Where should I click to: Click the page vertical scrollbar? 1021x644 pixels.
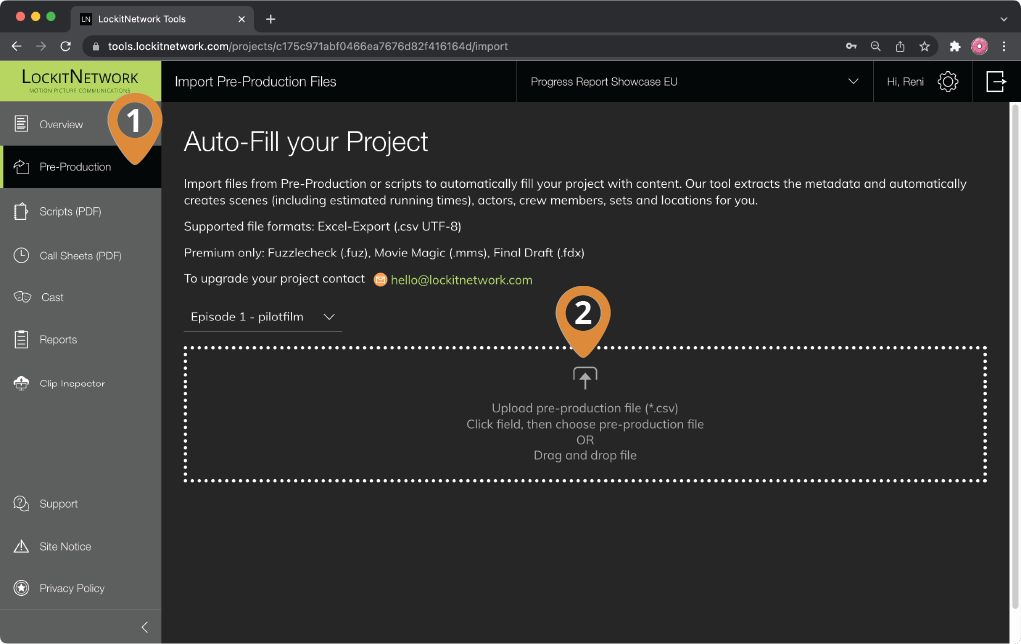tap(1014, 357)
